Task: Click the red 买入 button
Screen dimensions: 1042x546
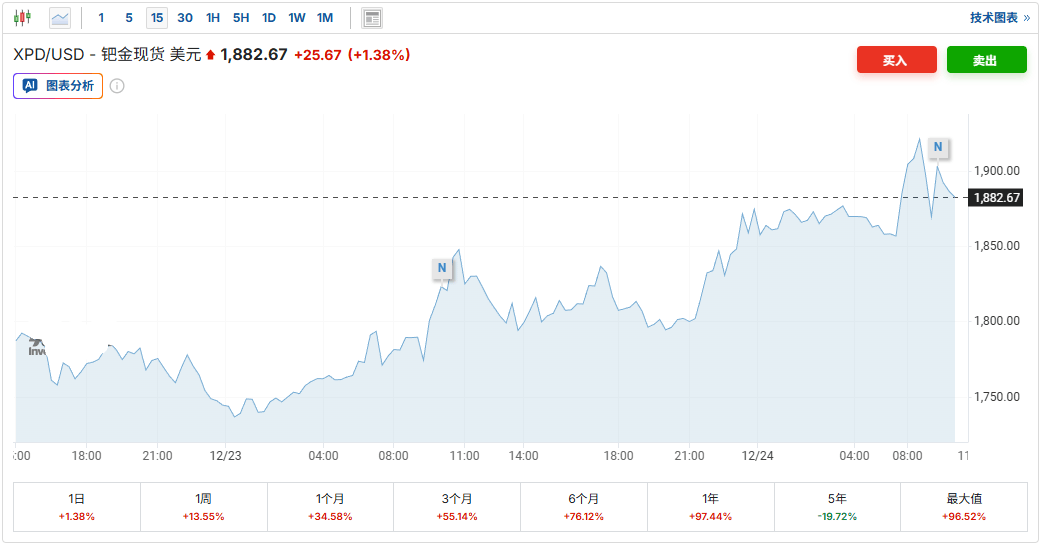Action: point(896,60)
